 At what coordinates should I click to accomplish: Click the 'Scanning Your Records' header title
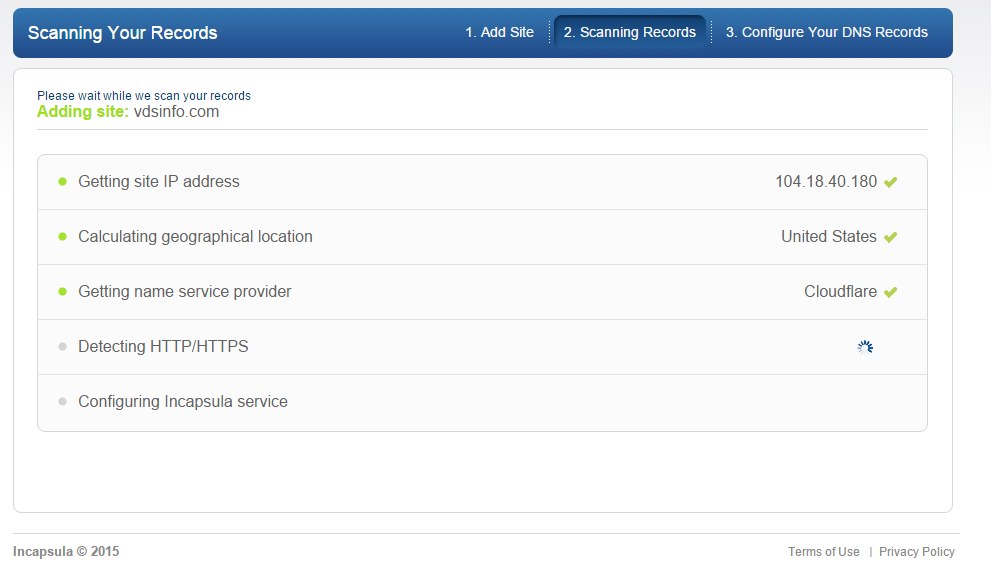click(x=123, y=33)
